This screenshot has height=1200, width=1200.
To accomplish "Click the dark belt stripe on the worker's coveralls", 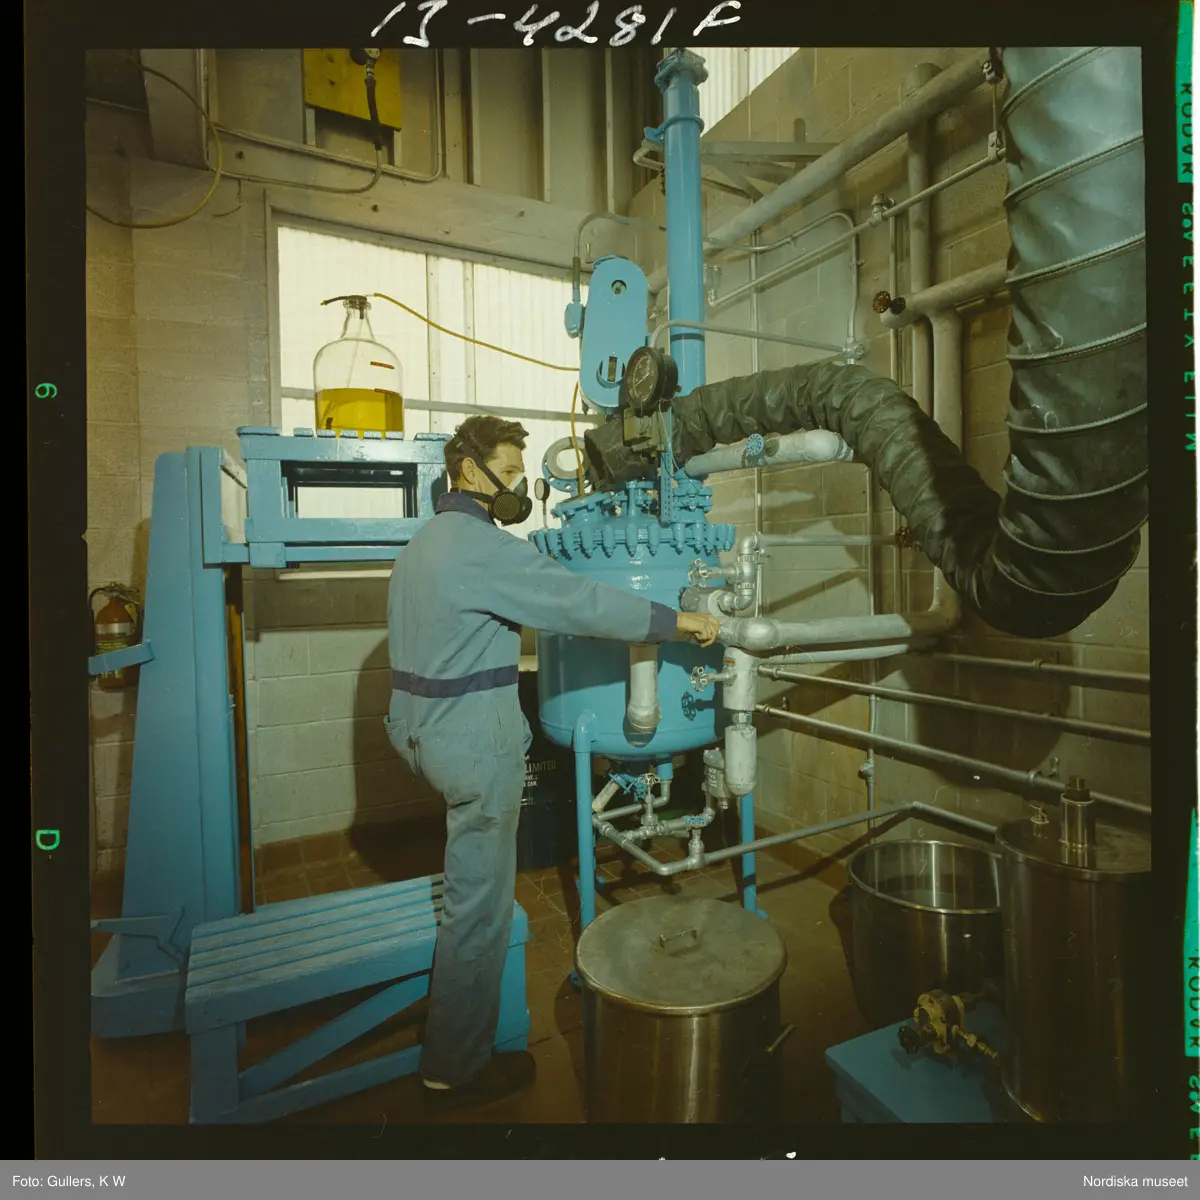I will [x=455, y=682].
